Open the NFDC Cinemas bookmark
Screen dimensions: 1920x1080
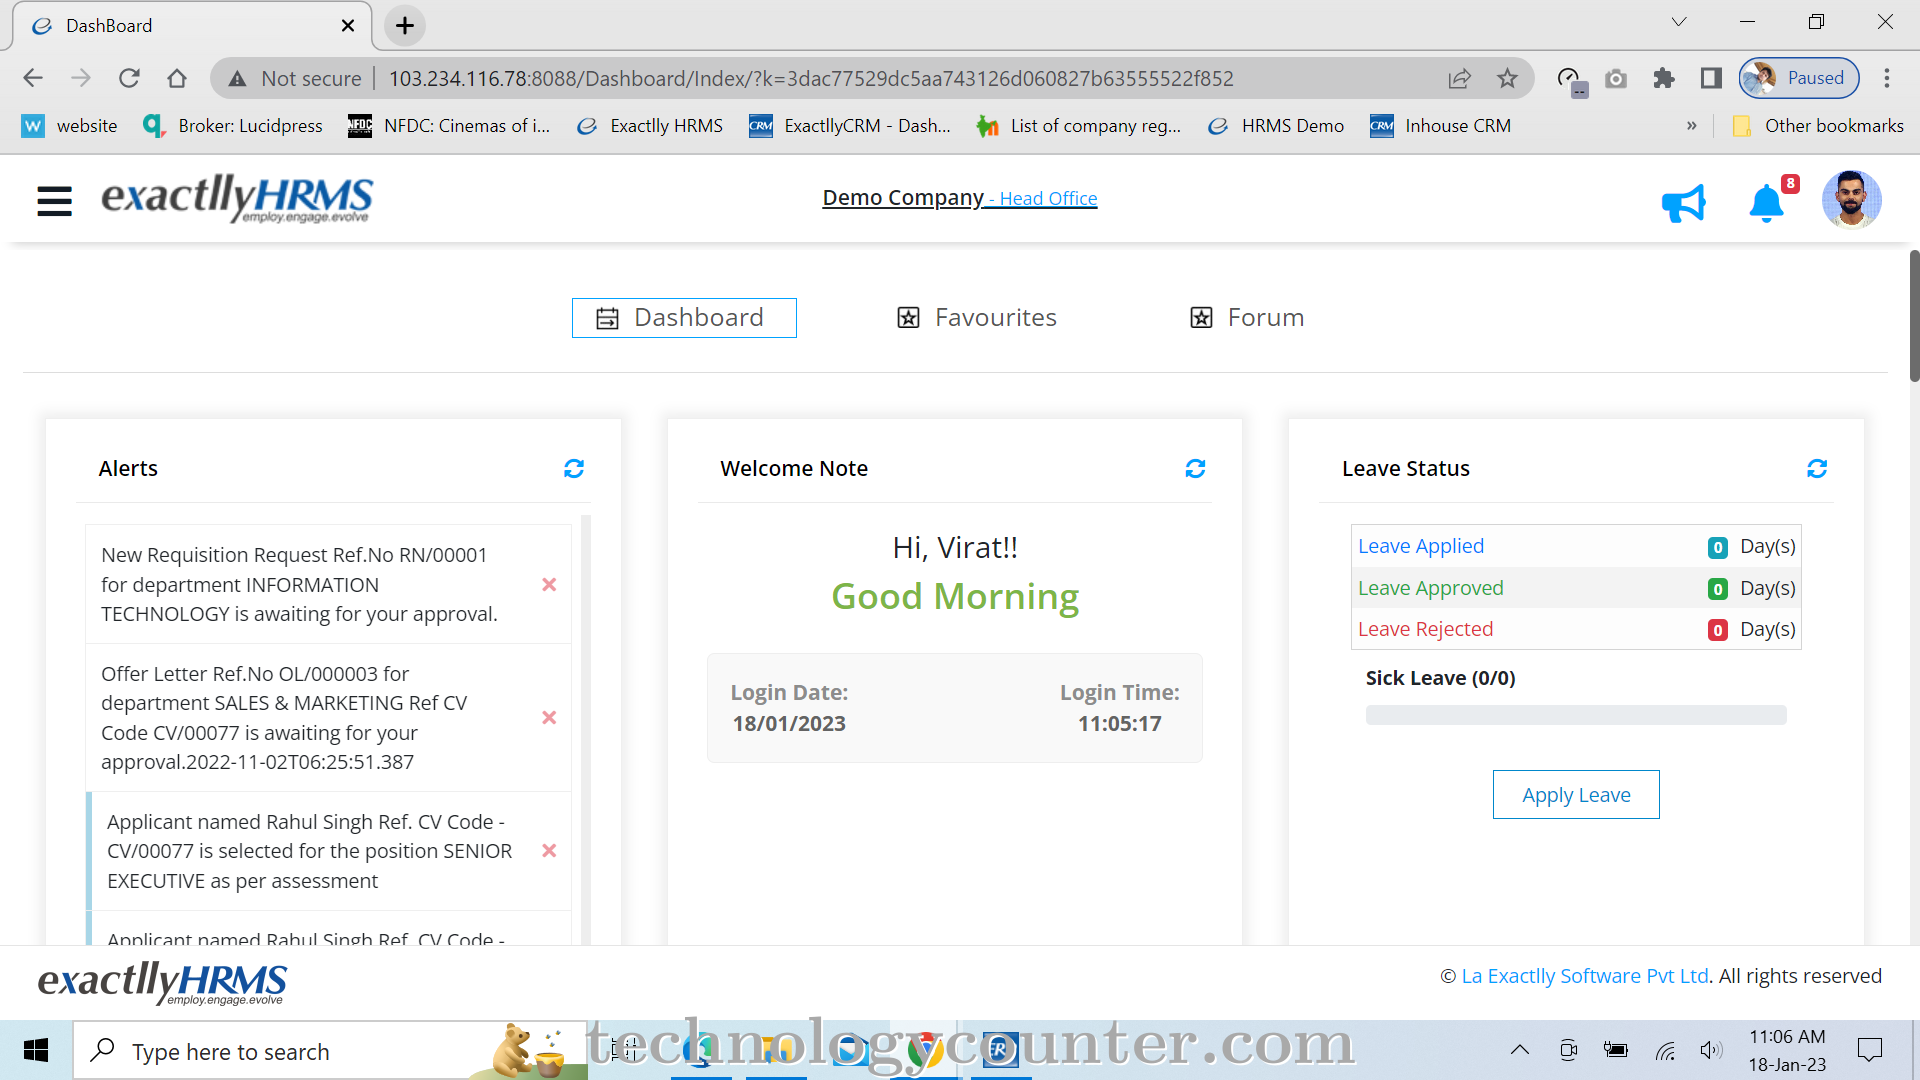pyautogui.click(x=449, y=126)
